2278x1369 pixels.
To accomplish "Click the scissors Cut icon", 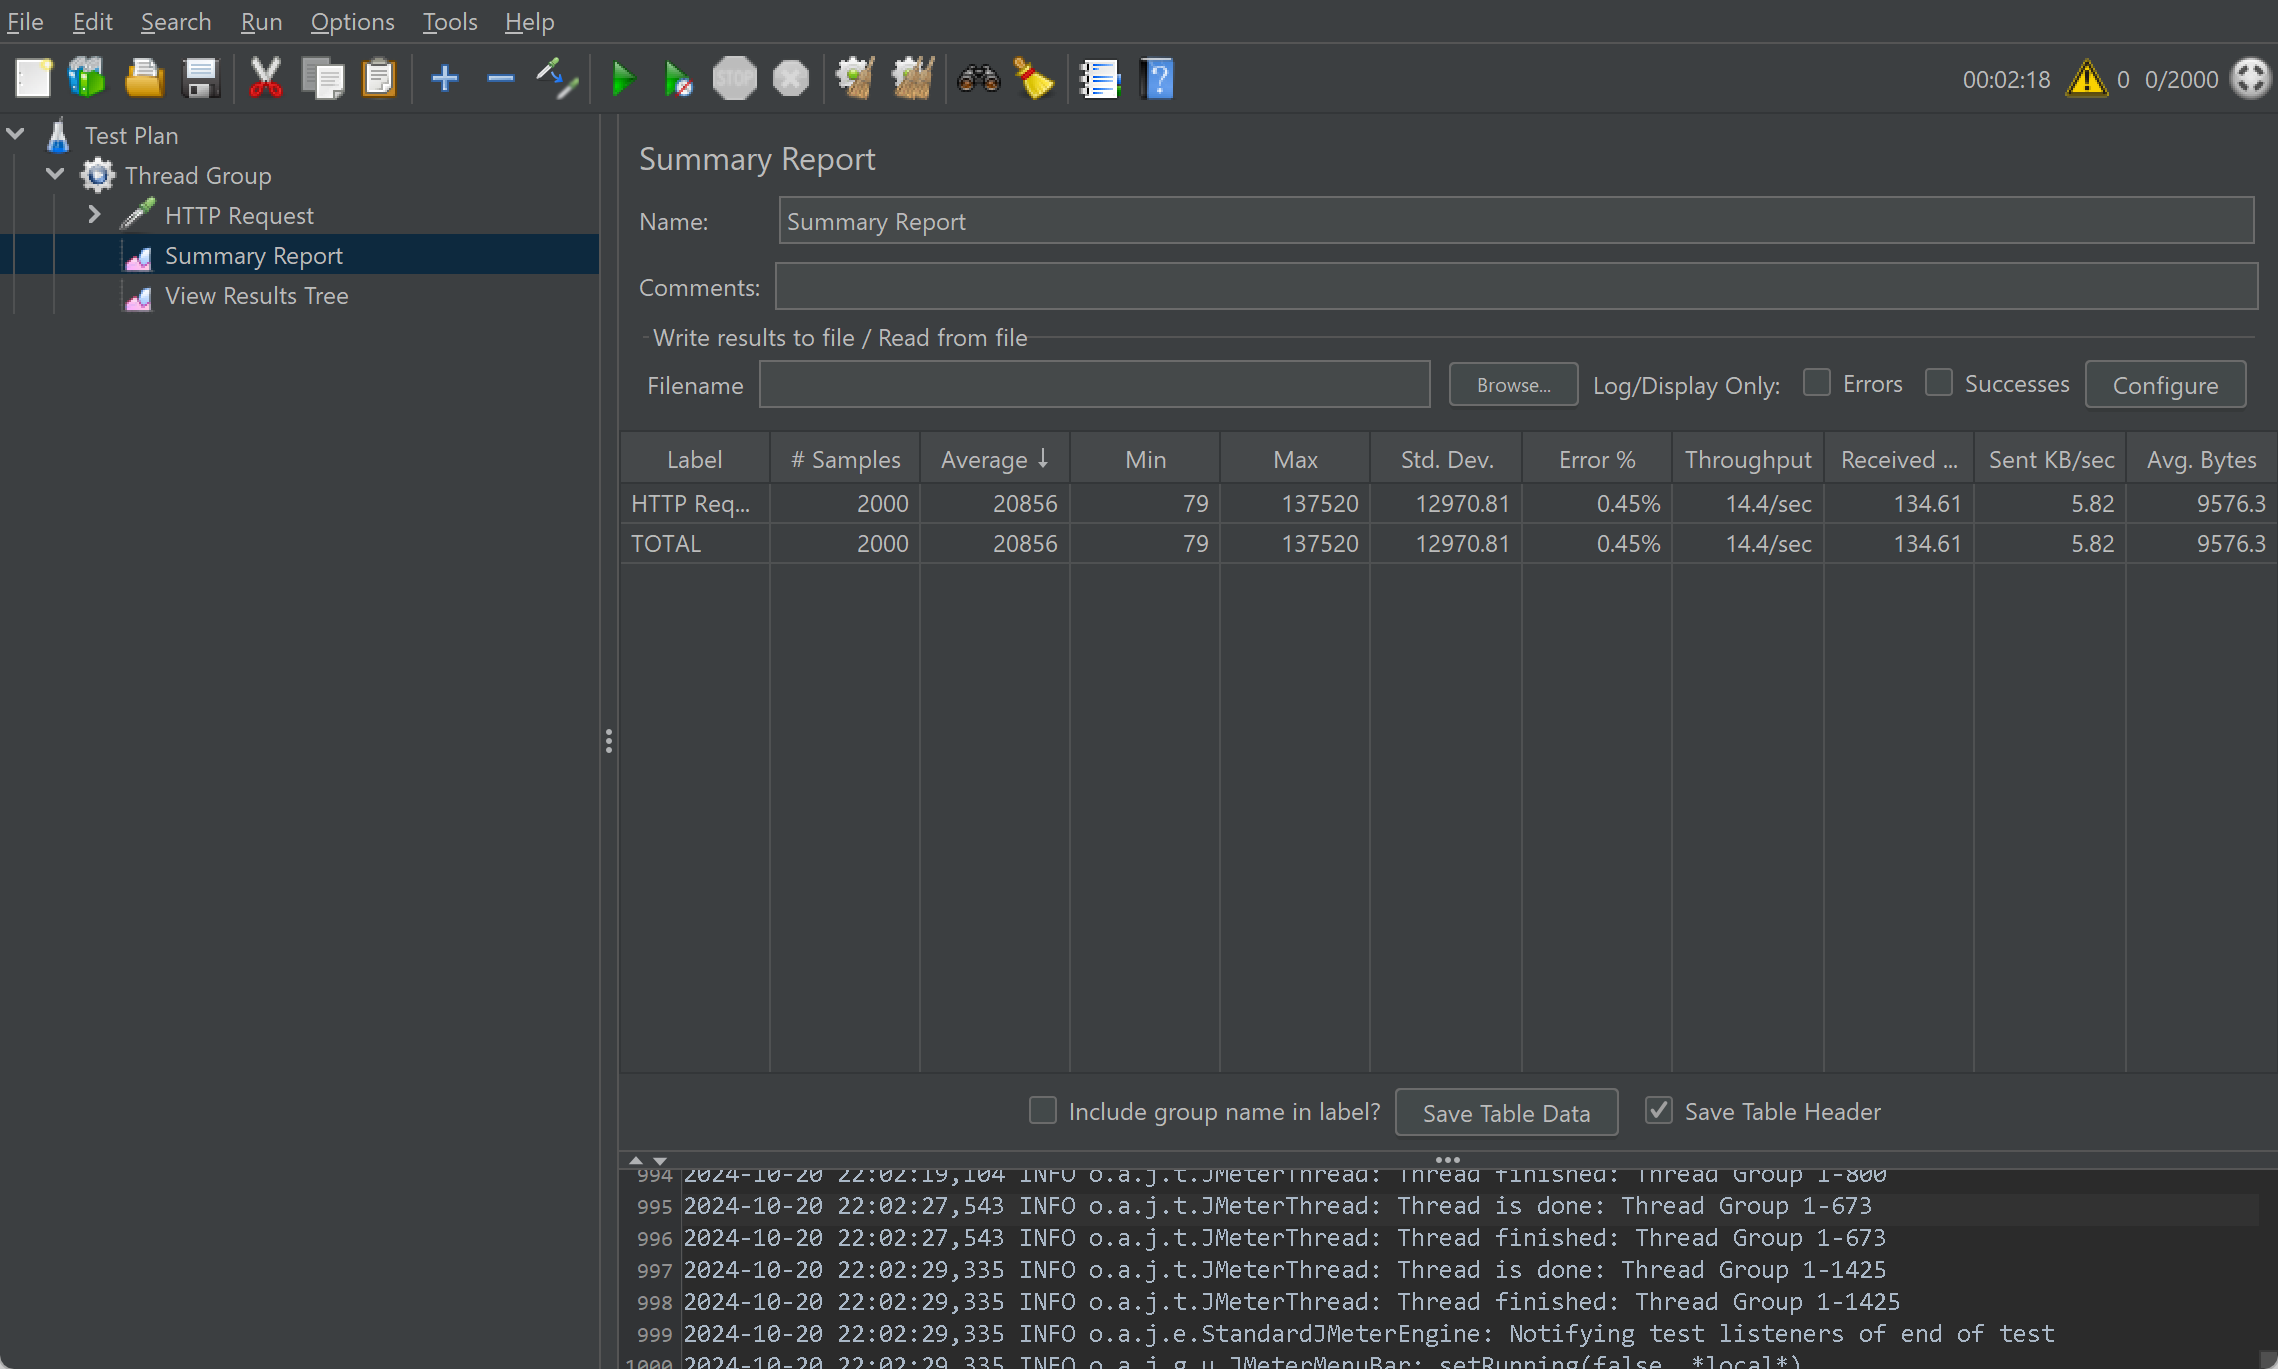I will pos(265,78).
